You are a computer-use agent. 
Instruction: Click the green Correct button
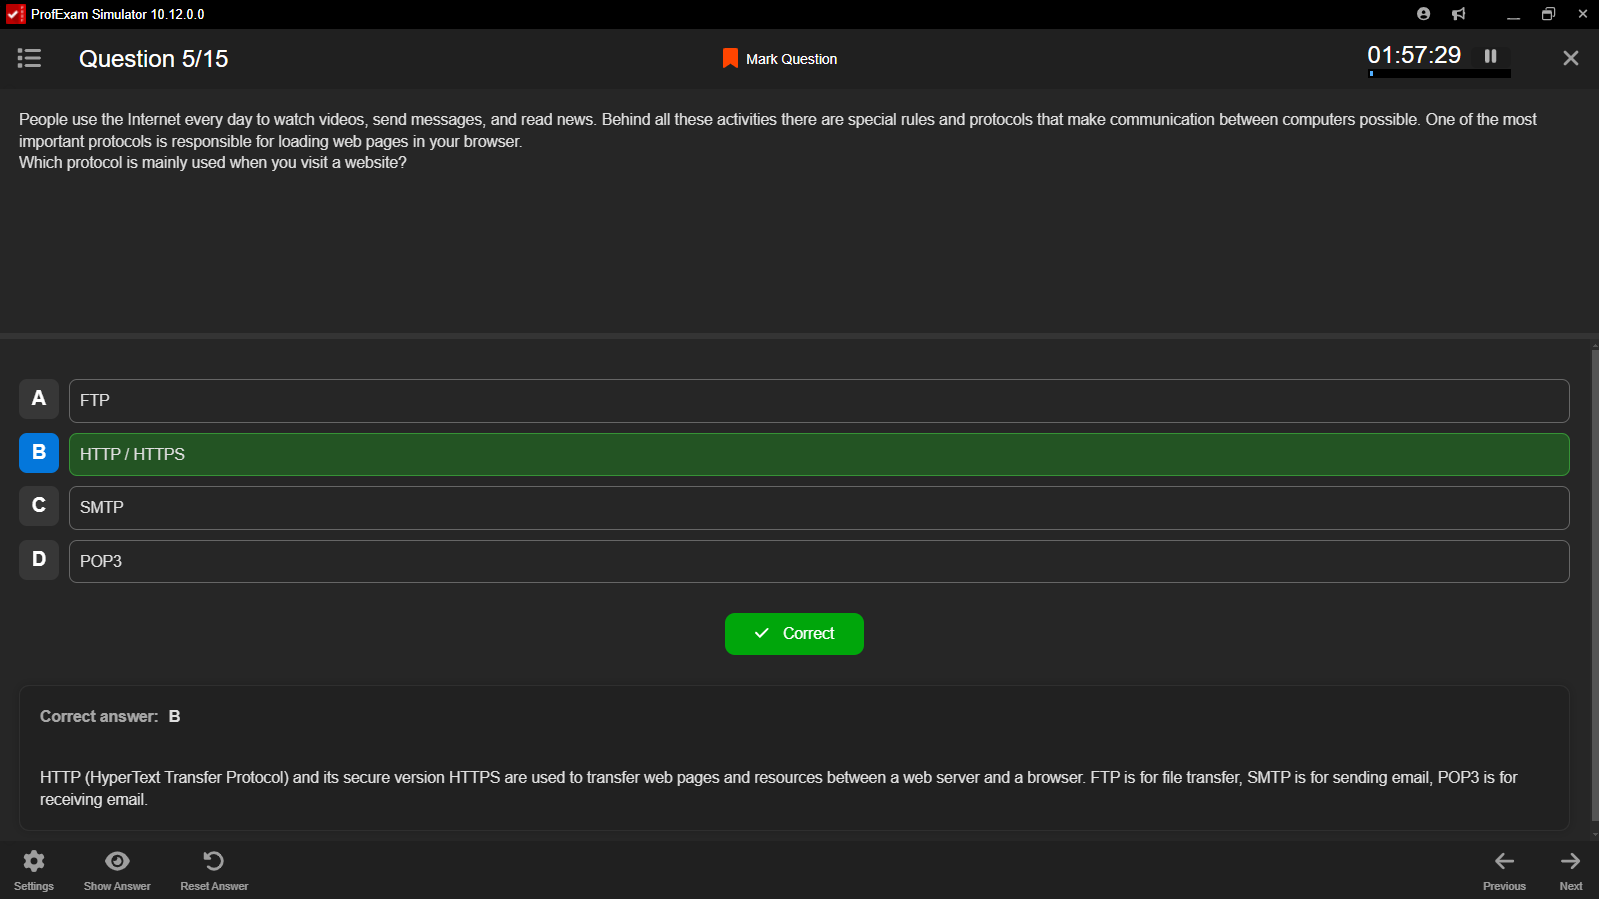(x=794, y=634)
